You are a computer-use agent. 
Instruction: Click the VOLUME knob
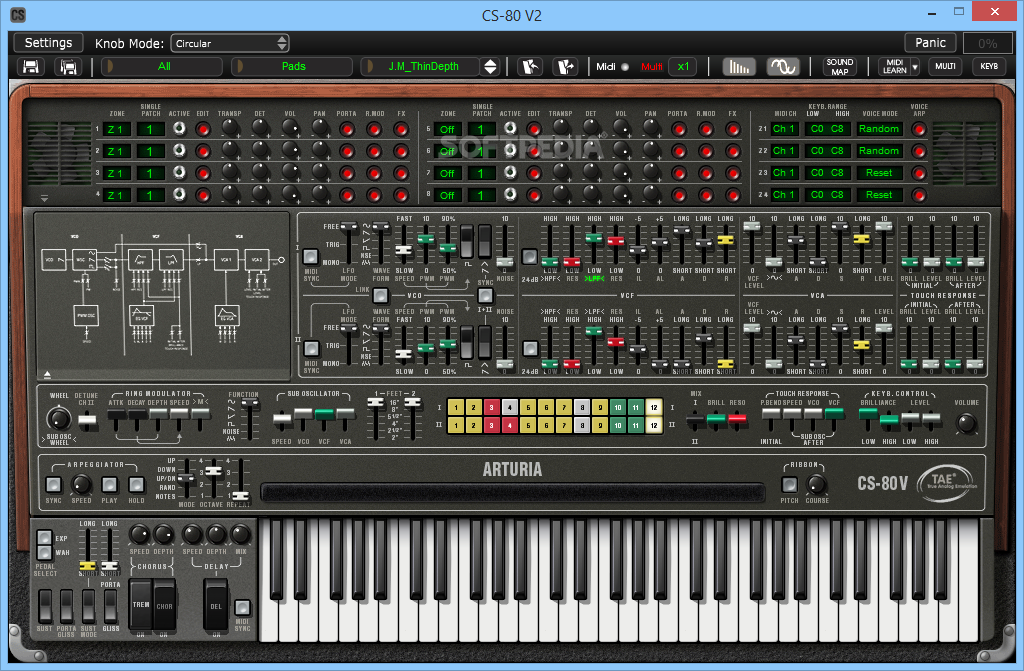[966, 423]
